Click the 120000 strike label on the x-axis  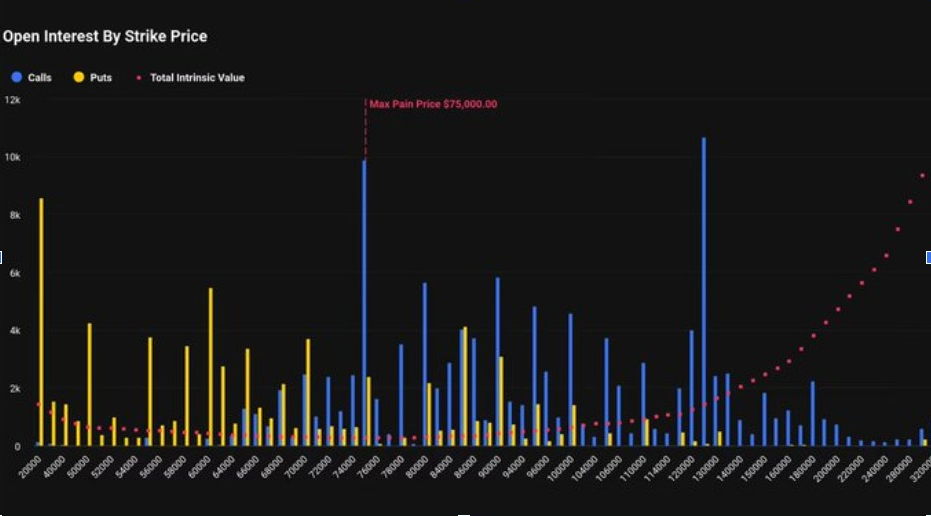click(682, 468)
